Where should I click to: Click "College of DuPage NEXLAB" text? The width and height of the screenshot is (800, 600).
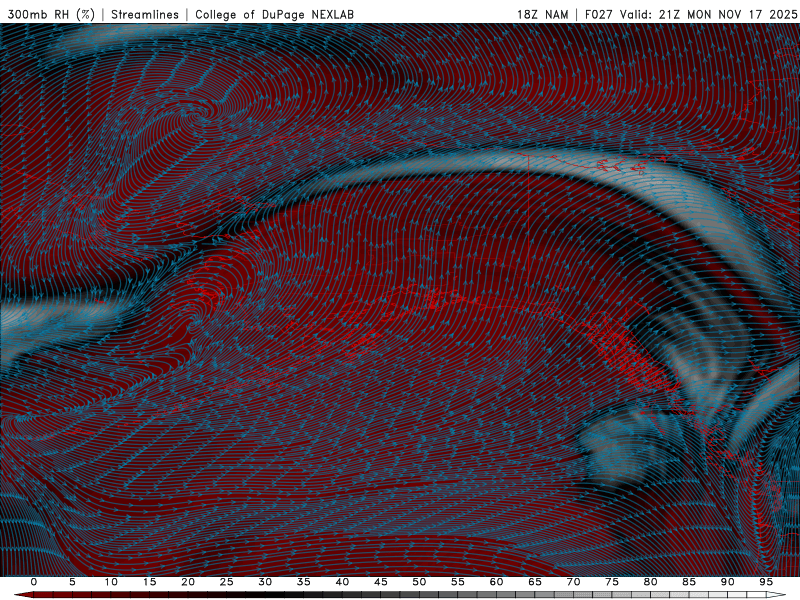tap(274, 15)
